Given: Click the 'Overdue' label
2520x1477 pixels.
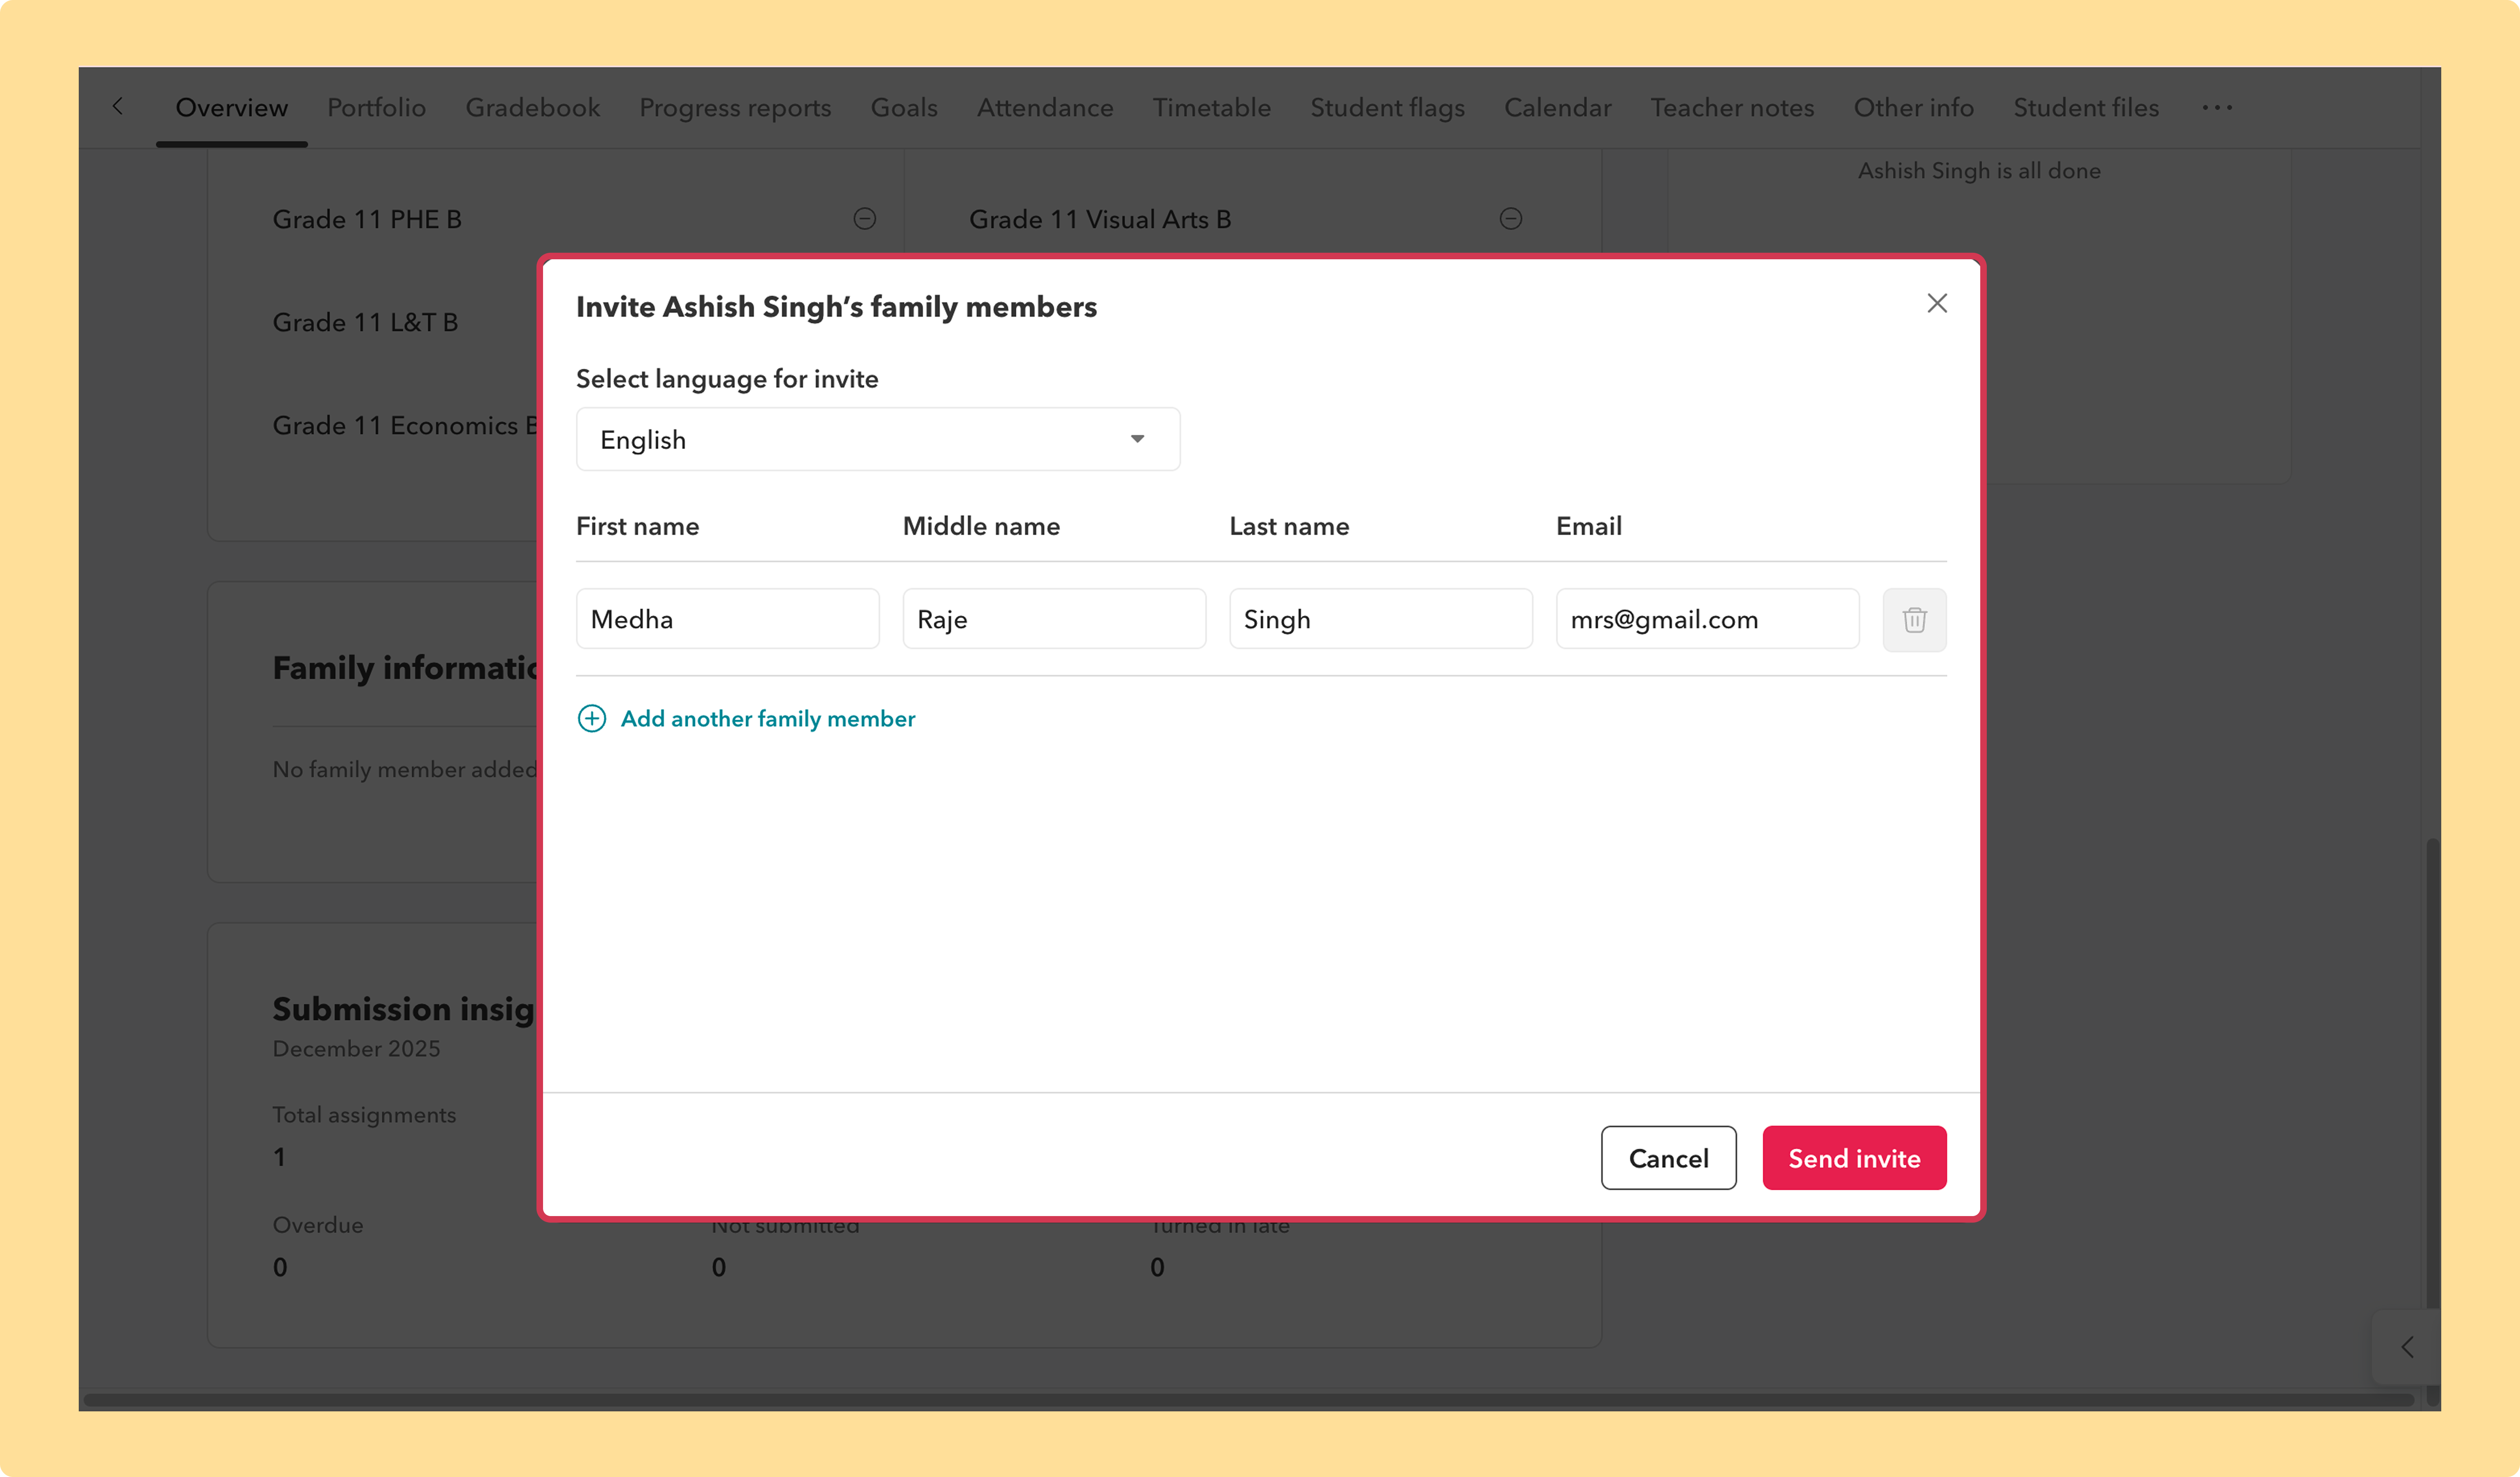Looking at the screenshot, I should coord(318,1225).
